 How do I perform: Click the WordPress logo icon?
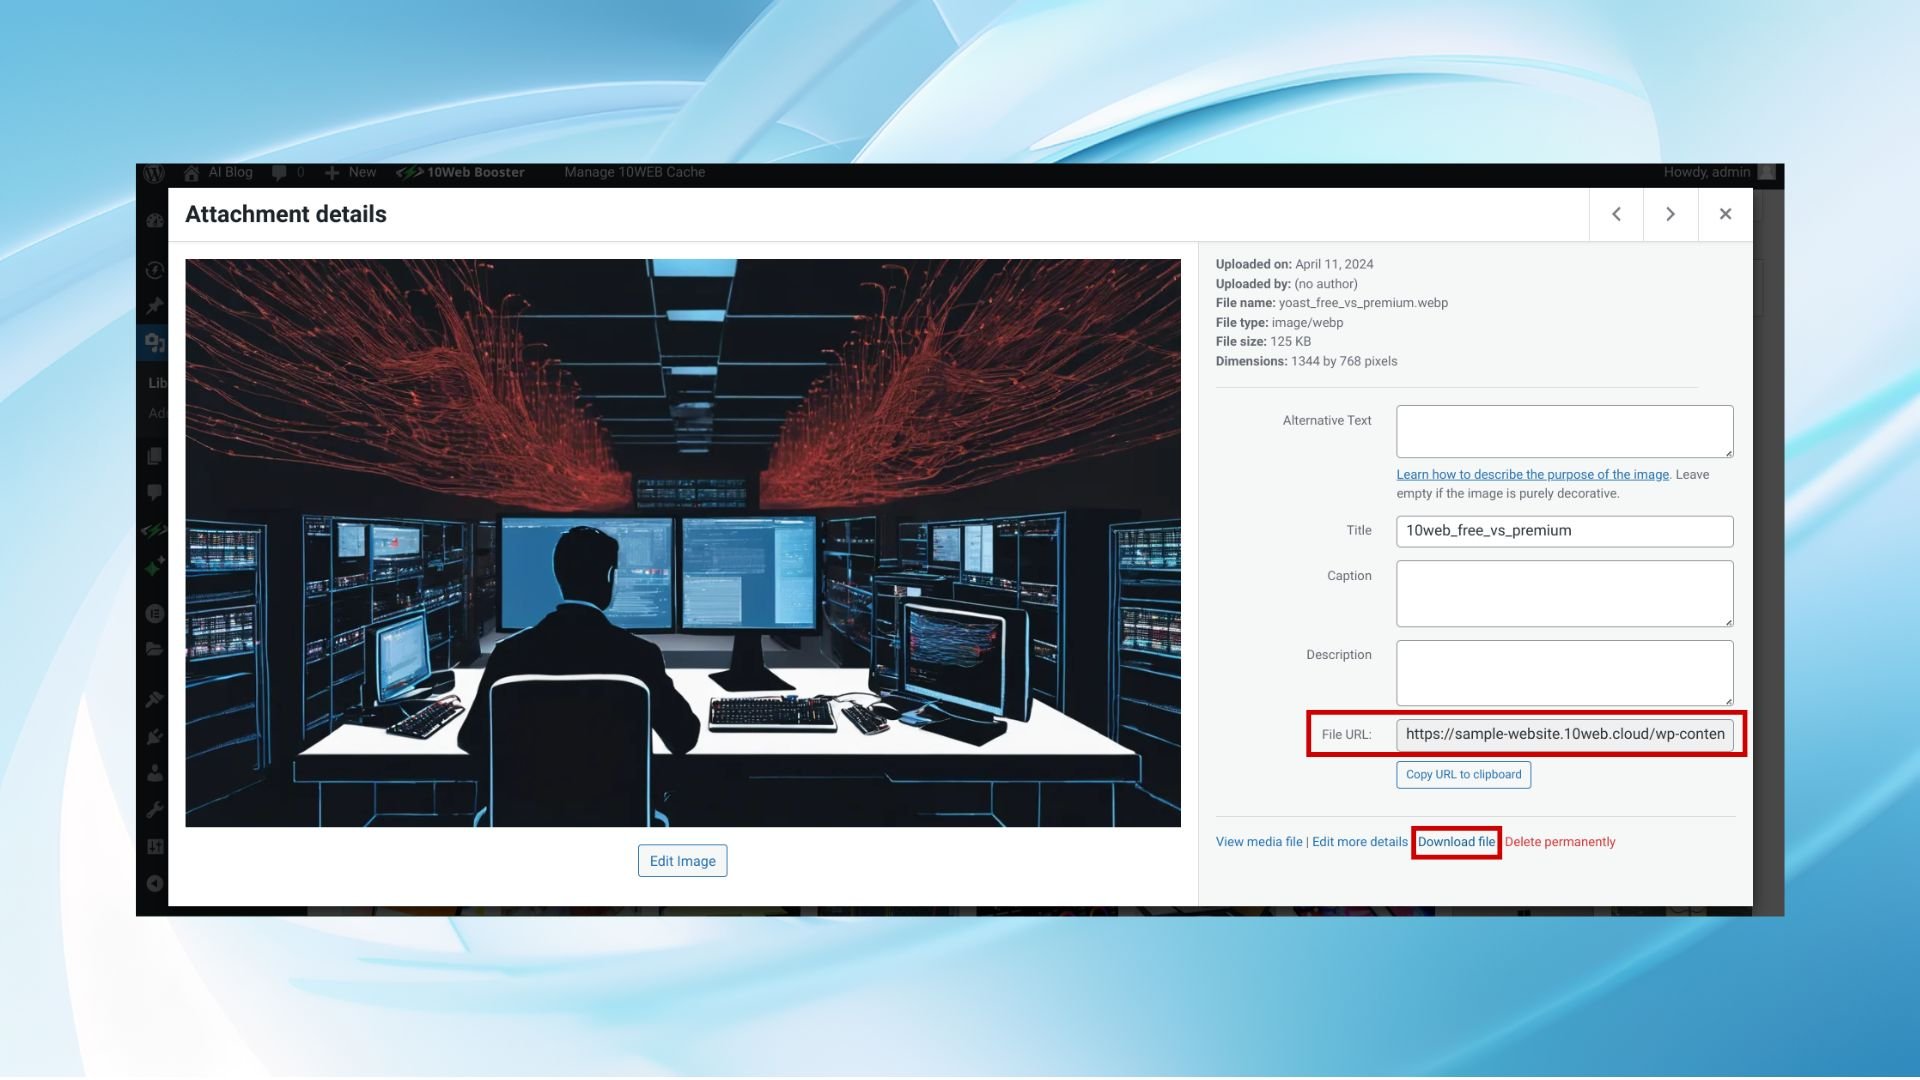pyautogui.click(x=154, y=173)
